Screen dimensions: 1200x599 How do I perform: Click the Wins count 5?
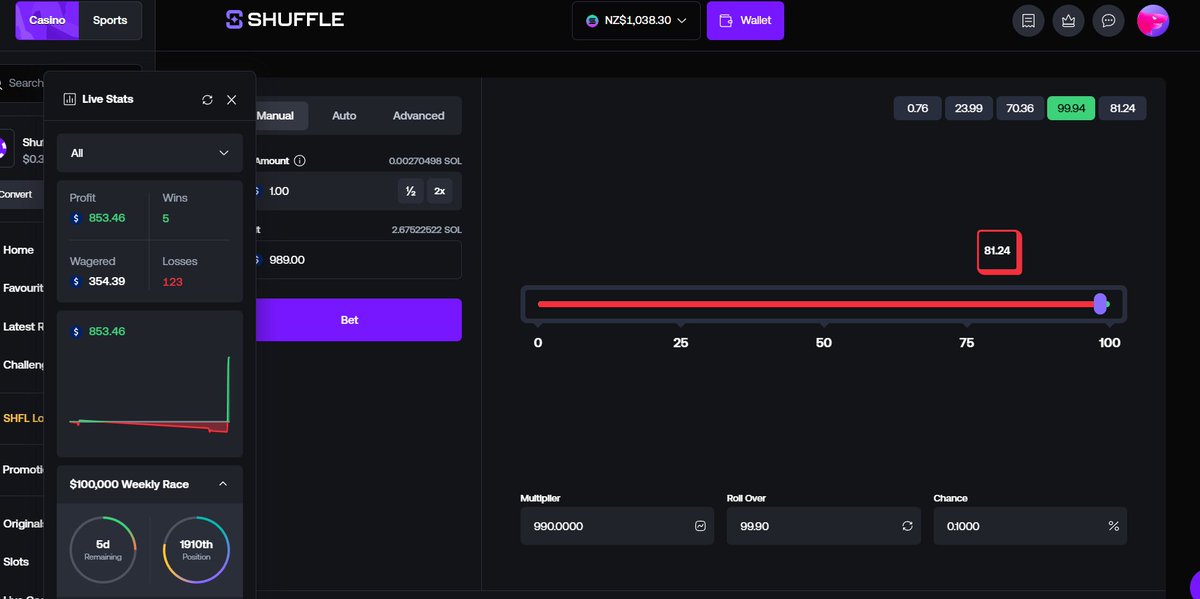(166, 218)
